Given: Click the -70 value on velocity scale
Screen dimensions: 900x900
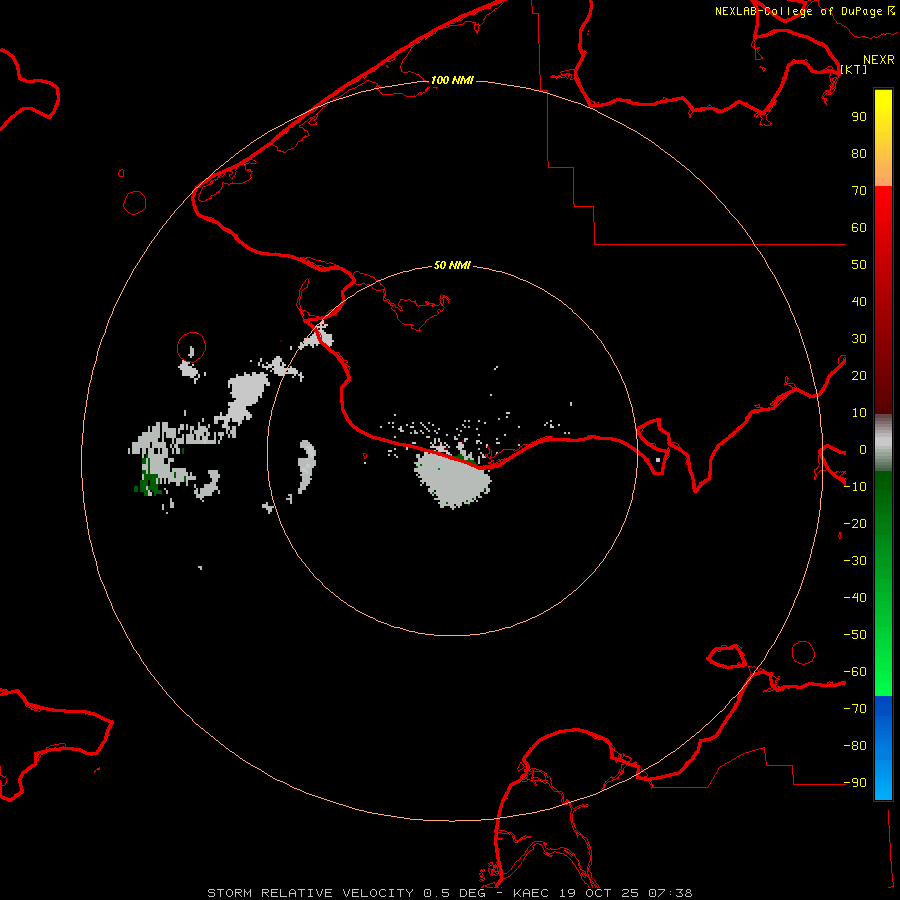Looking at the screenshot, I should click(x=855, y=709).
